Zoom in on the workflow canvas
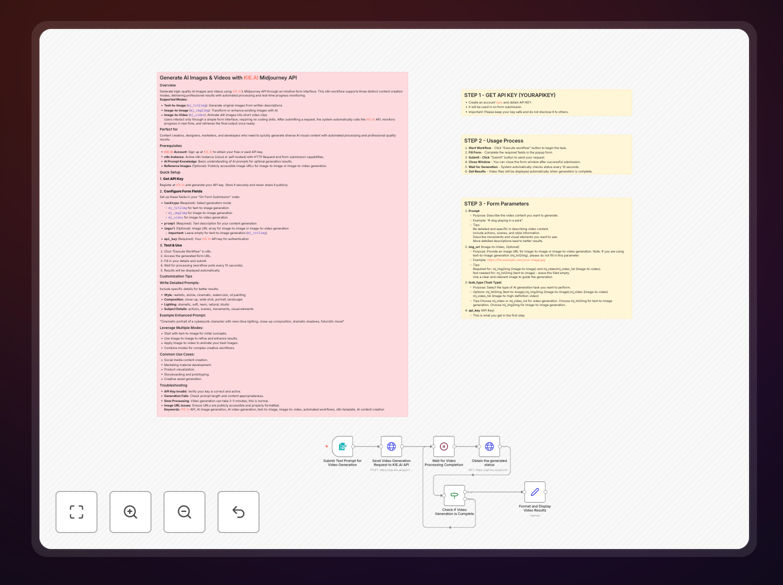 pyautogui.click(x=130, y=512)
